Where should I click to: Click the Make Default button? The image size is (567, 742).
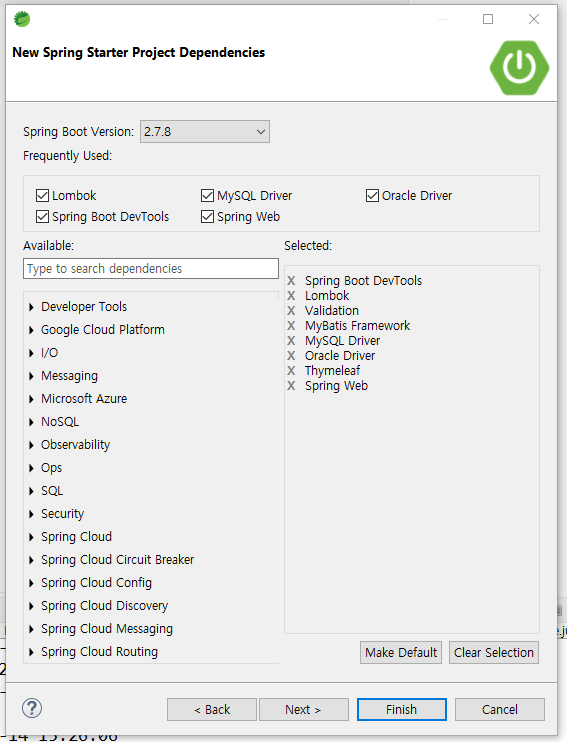click(401, 653)
